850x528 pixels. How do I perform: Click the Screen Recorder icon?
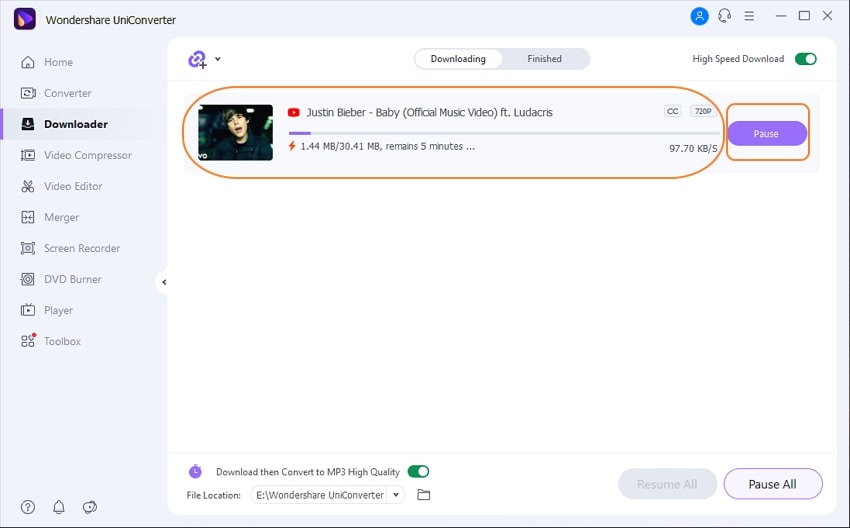click(28, 248)
